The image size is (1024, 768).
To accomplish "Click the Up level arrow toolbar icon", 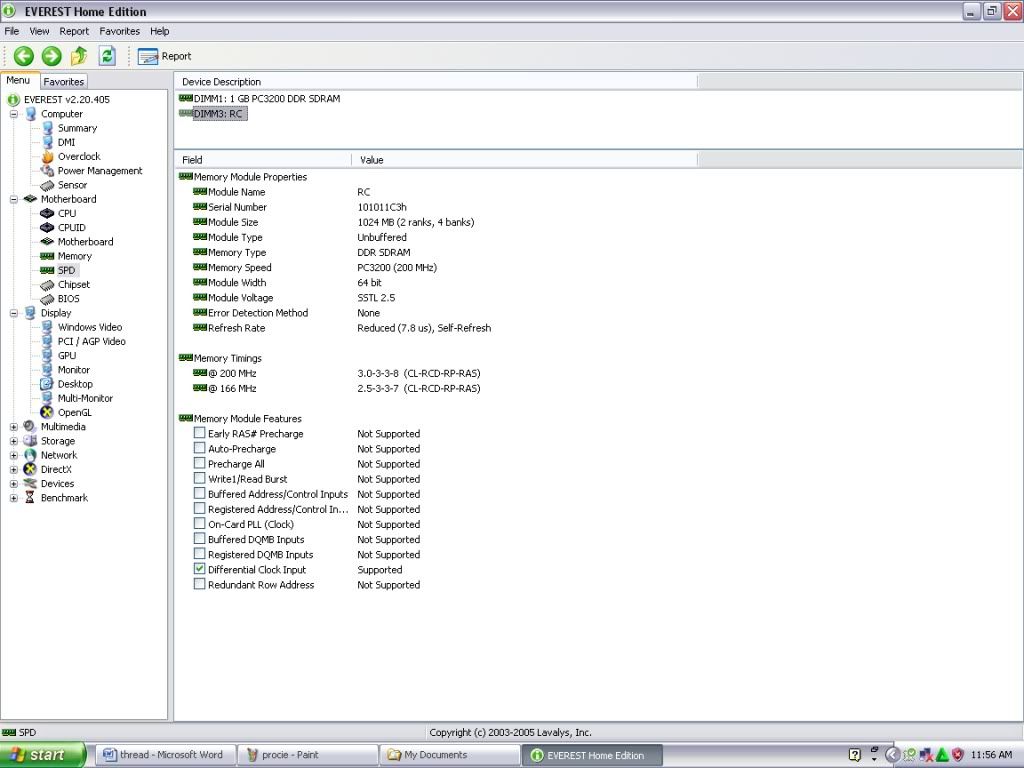I will tap(79, 56).
